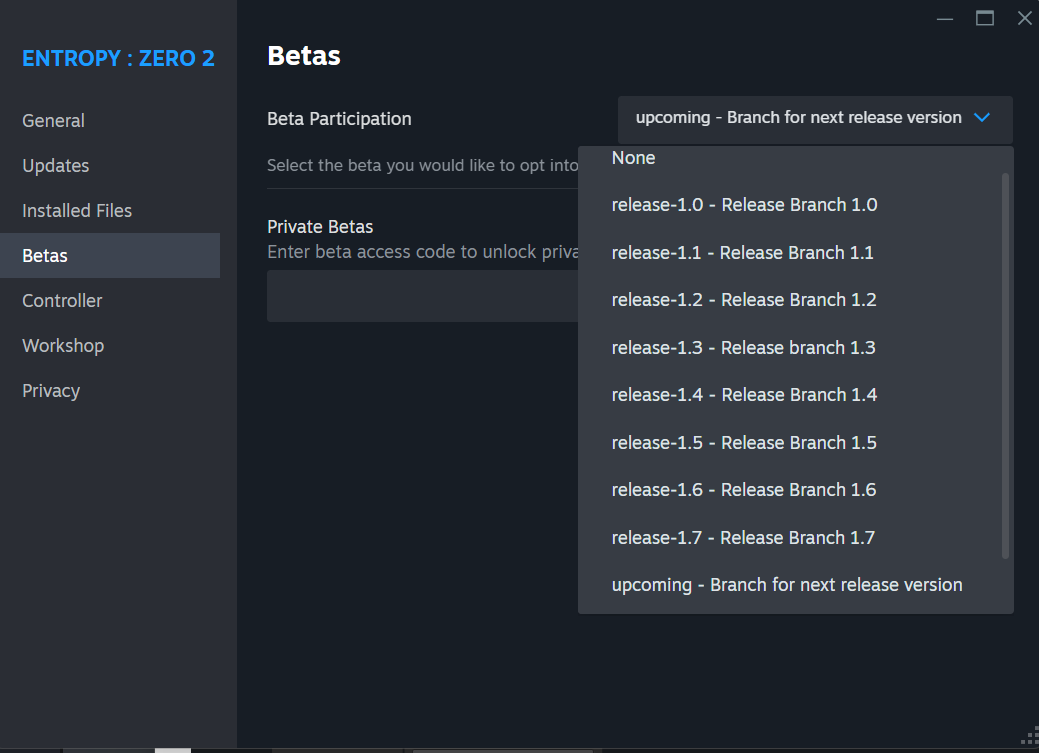Screen dimensions: 1039x753
Task: Open the Workshop tab
Action: tap(63, 346)
